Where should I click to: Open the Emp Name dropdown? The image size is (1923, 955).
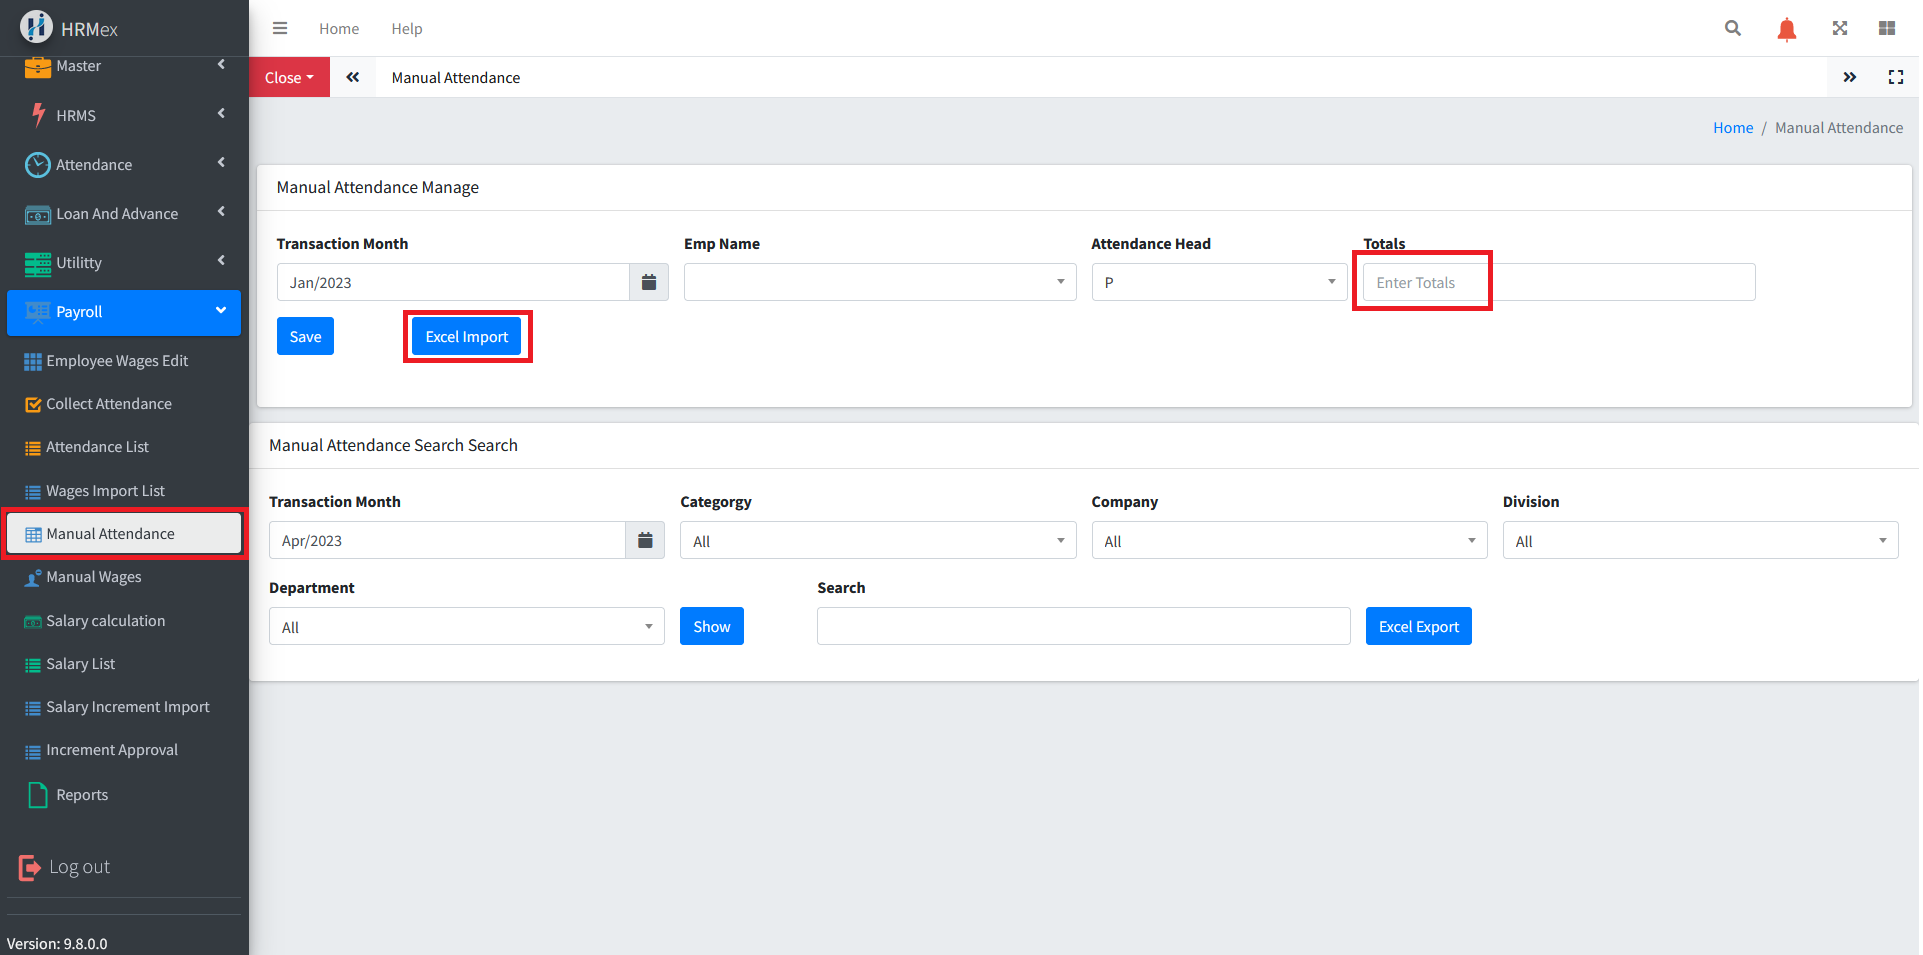tap(879, 282)
